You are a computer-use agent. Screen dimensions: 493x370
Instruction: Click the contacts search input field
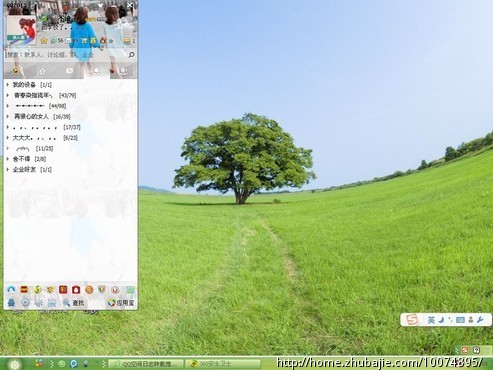[x=67, y=54]
